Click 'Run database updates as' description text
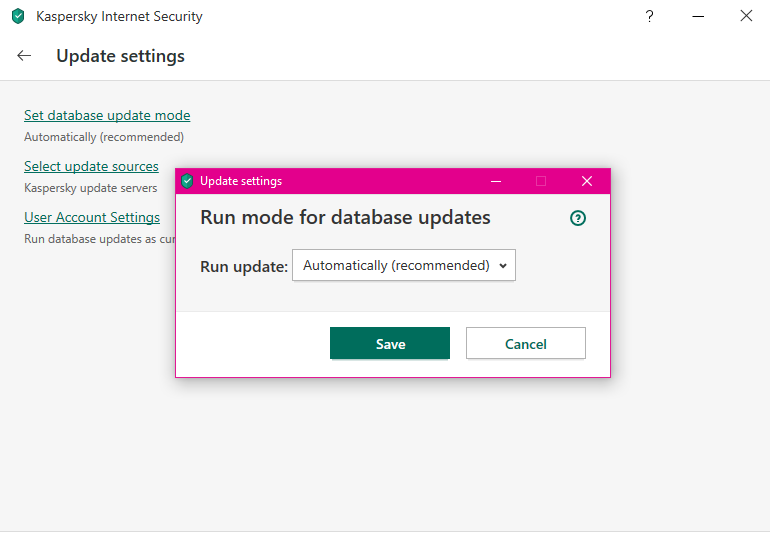The height and width of the screenshot is (534, 770). tap(100, 239)
